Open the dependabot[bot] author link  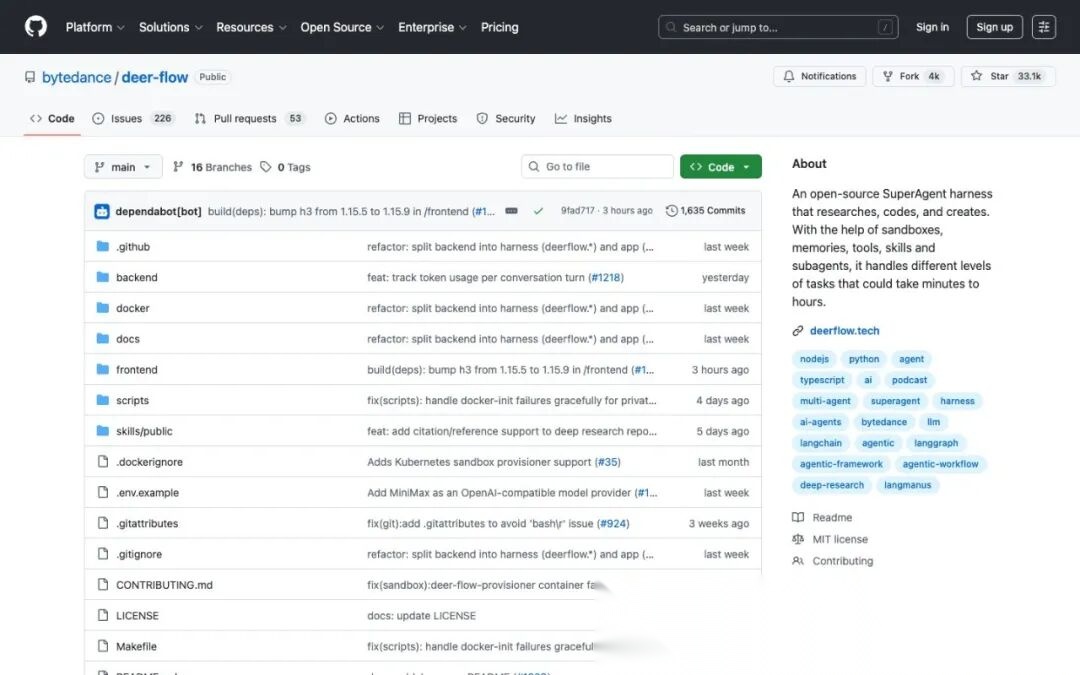click(x=158, y=211)
